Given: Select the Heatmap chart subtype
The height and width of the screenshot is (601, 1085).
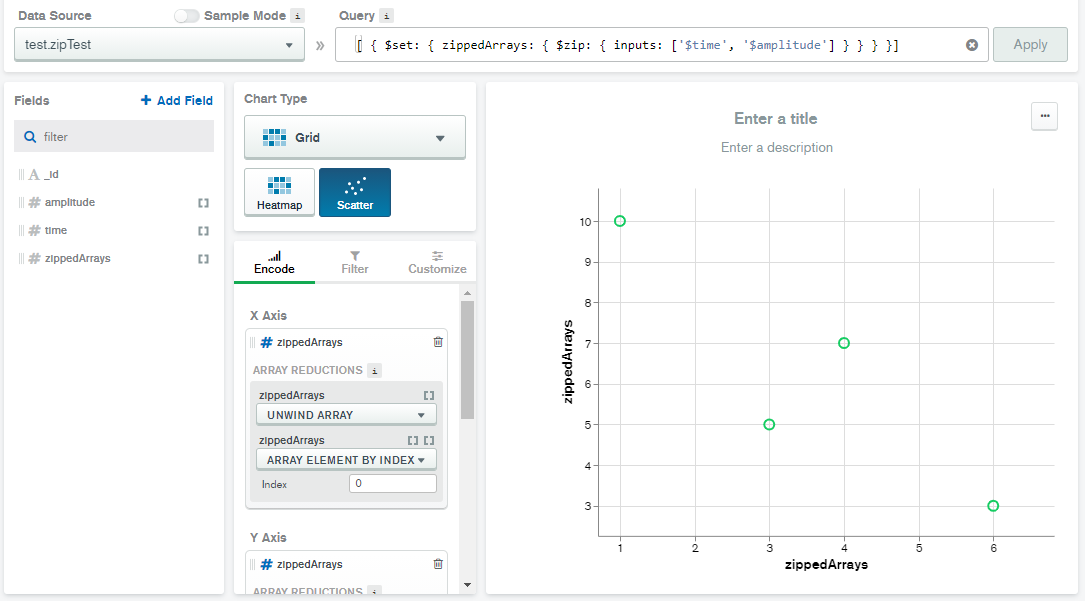Looking at the screenshot, I should (279, 193).
